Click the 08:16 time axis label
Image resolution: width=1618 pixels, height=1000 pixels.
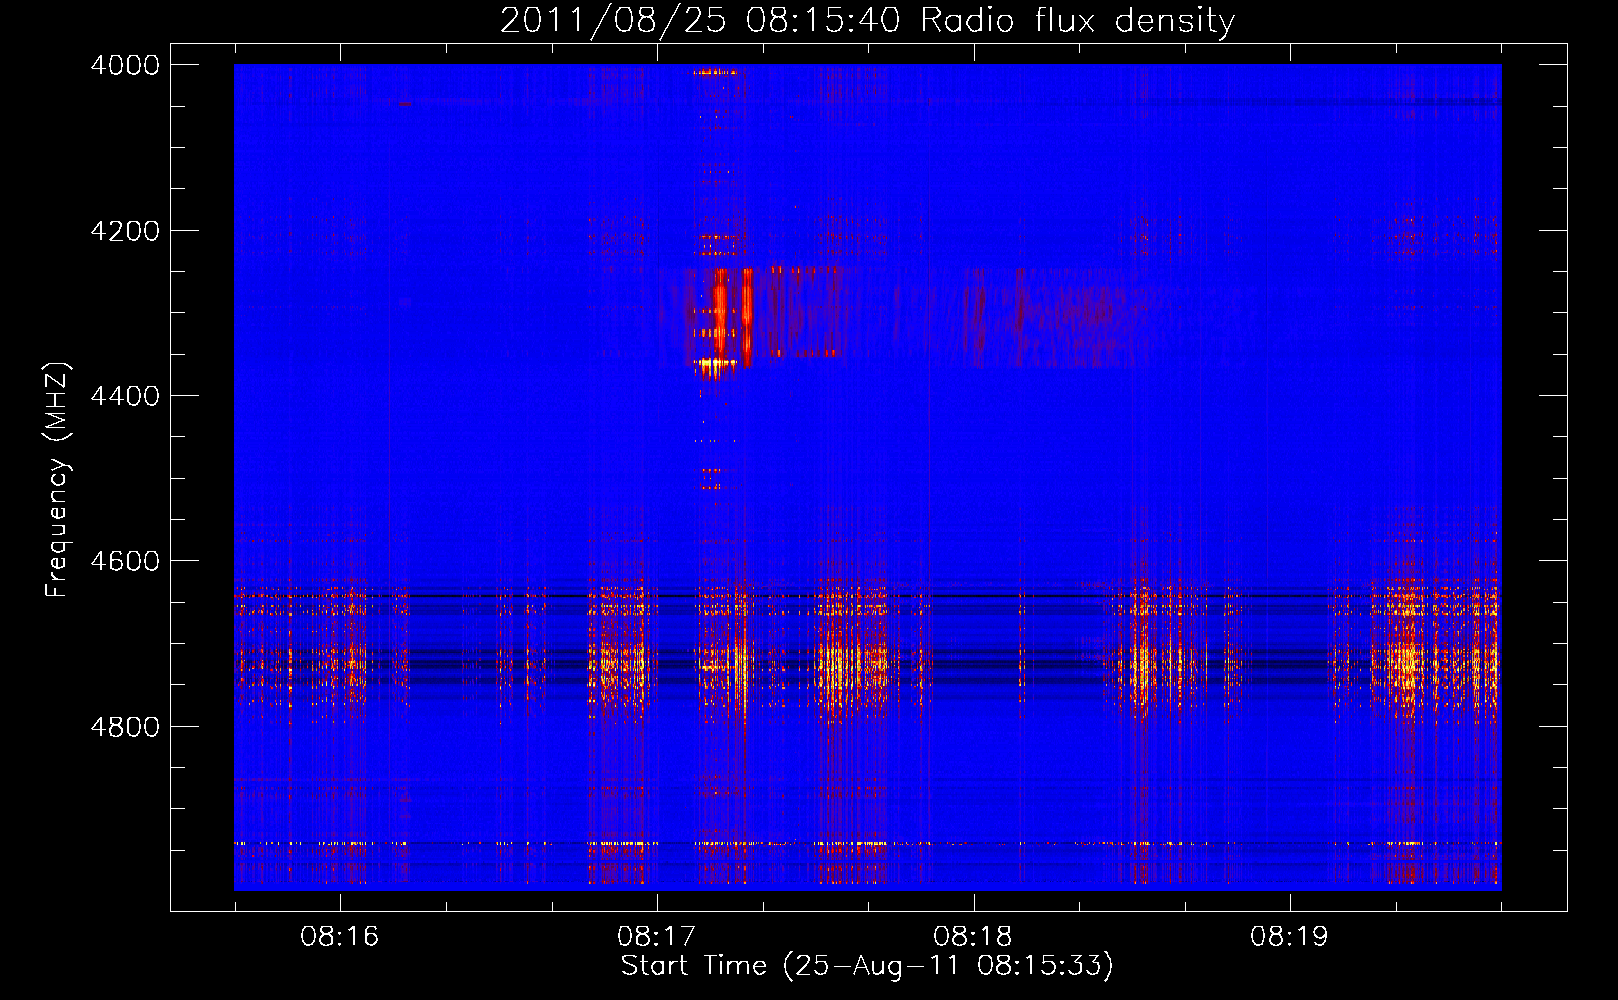pos(340,936)
